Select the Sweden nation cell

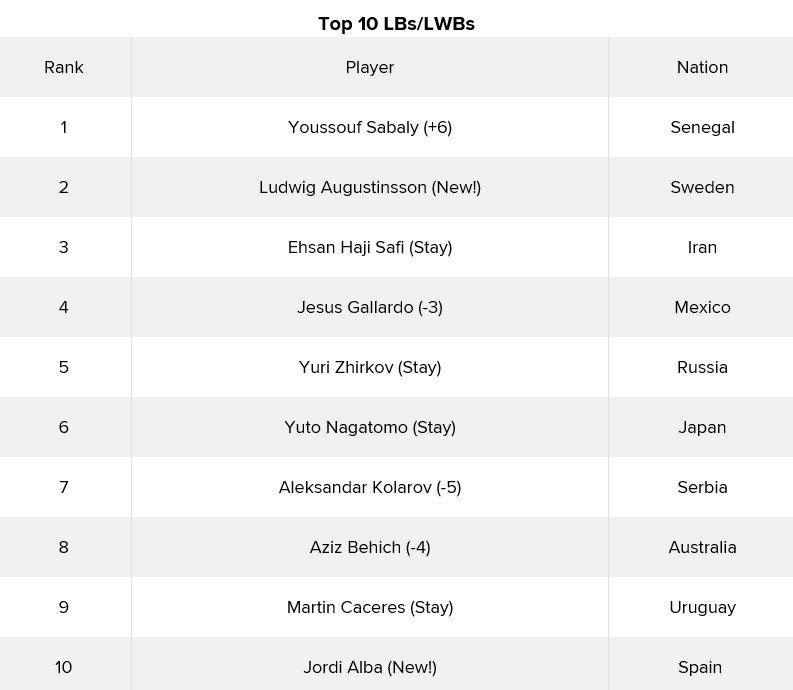[x=702, y=187]
